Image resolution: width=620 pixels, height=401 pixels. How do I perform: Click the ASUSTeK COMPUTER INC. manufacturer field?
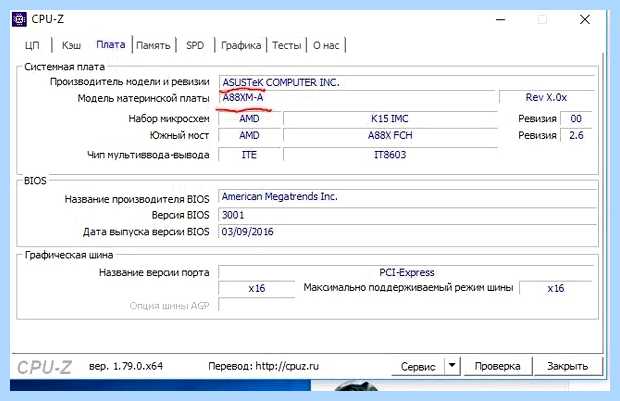[x=406, y=82]
